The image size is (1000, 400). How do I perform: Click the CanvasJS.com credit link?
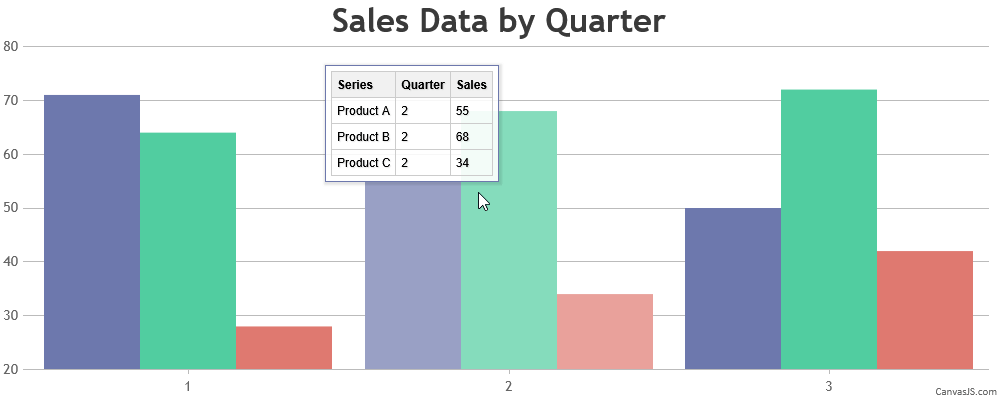coord(966,391)
